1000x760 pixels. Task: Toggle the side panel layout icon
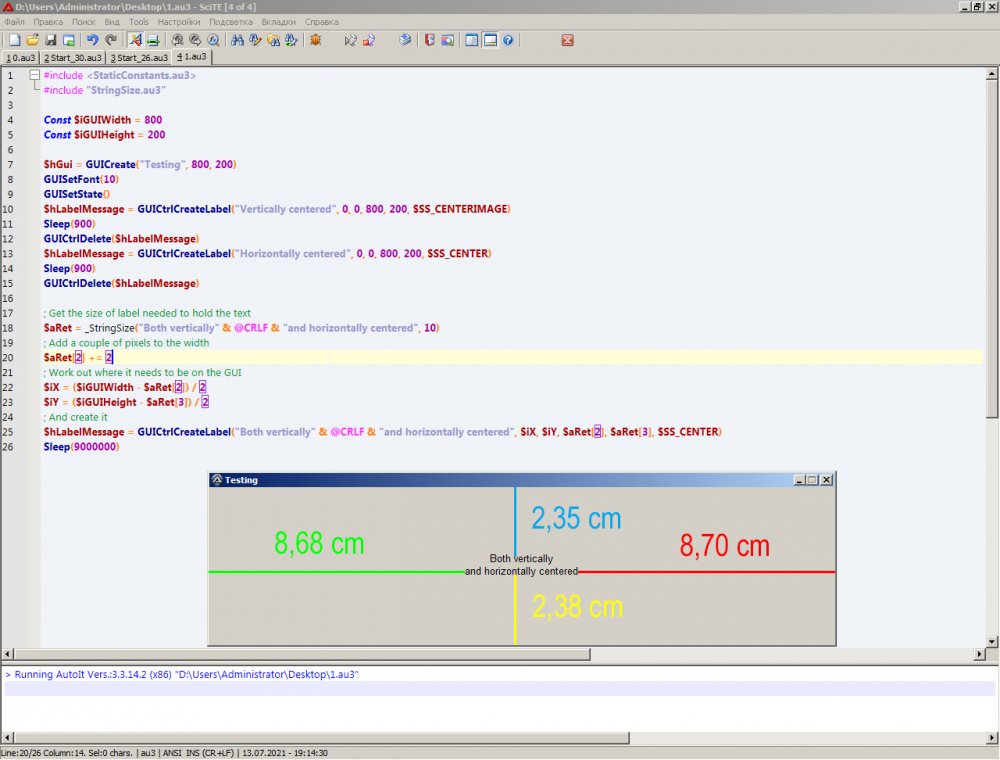pos(471,40)
